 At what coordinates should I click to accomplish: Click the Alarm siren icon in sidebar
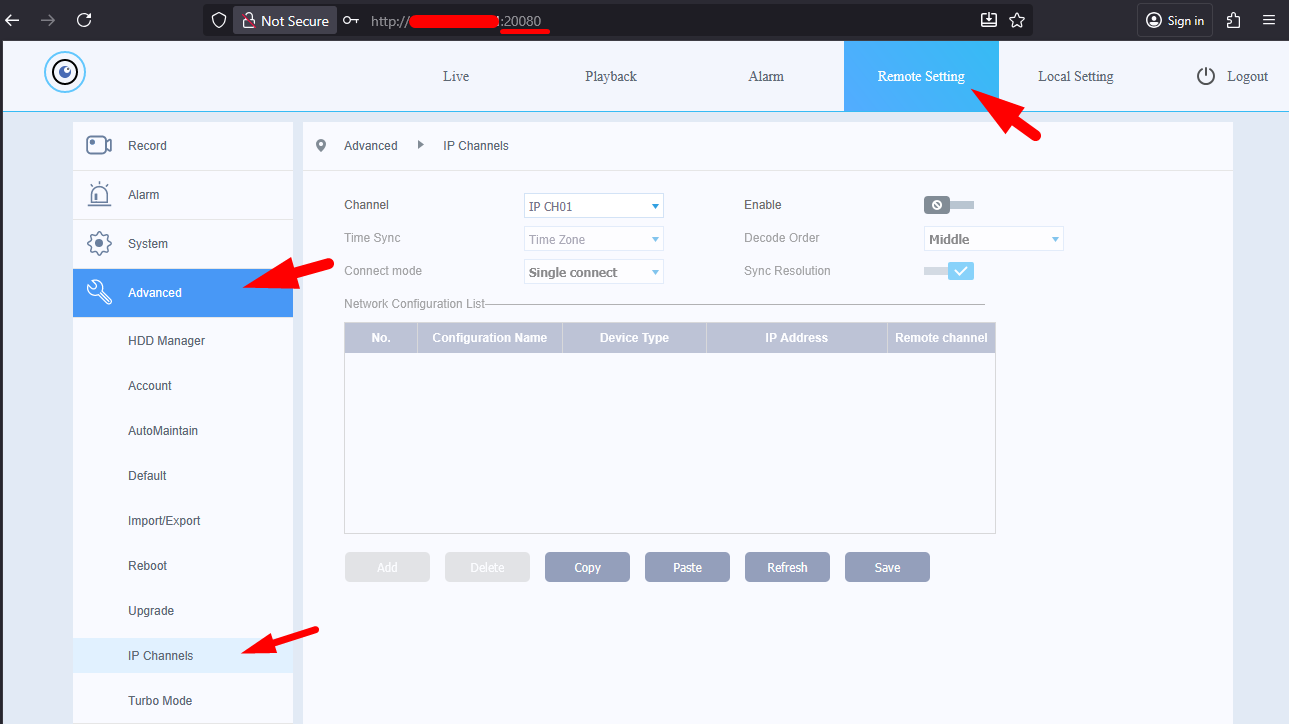click(99, 194)
